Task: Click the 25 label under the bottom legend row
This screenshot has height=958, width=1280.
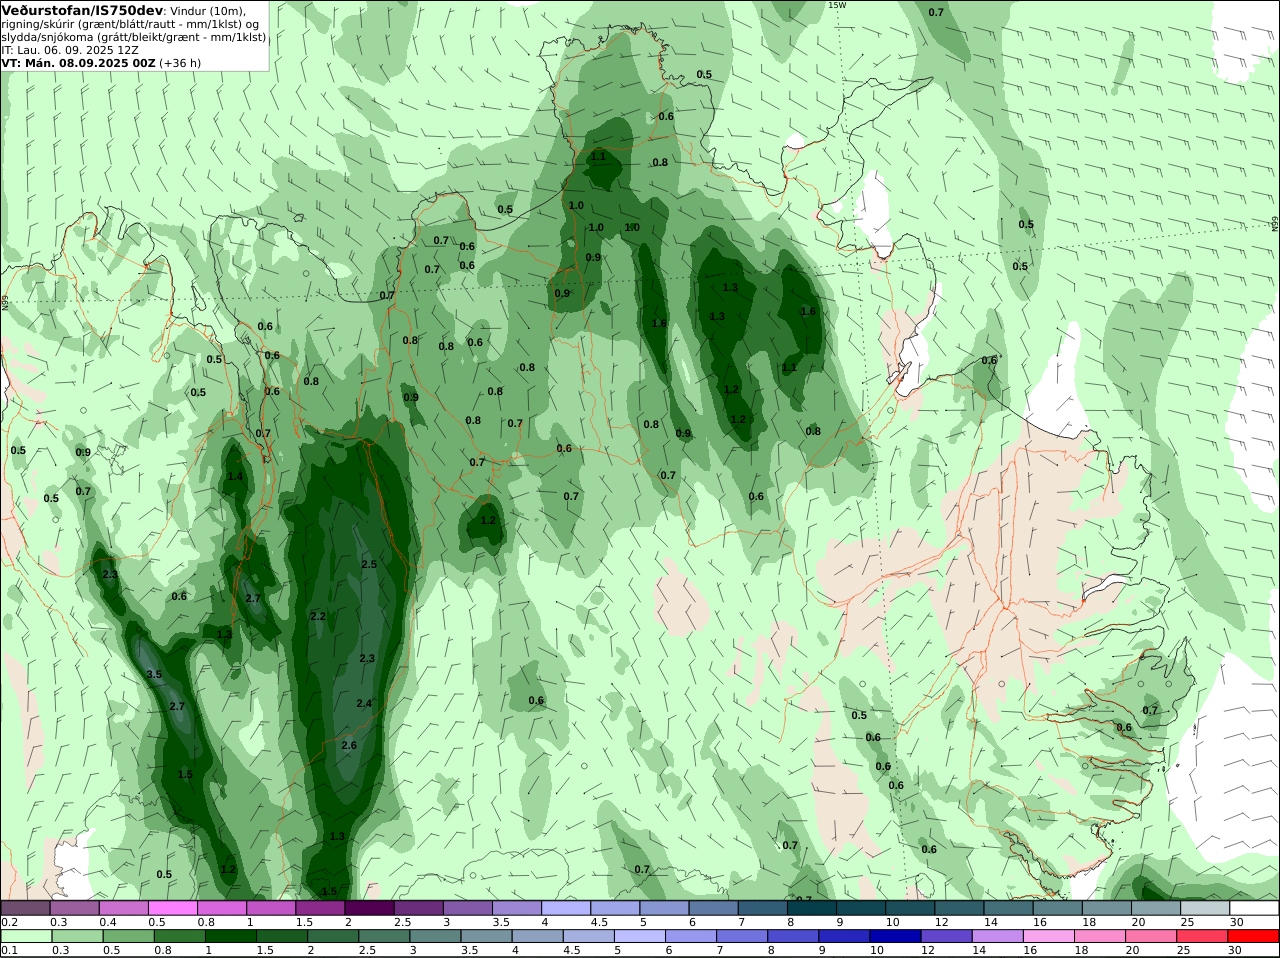Action: tap(1183, 951)
